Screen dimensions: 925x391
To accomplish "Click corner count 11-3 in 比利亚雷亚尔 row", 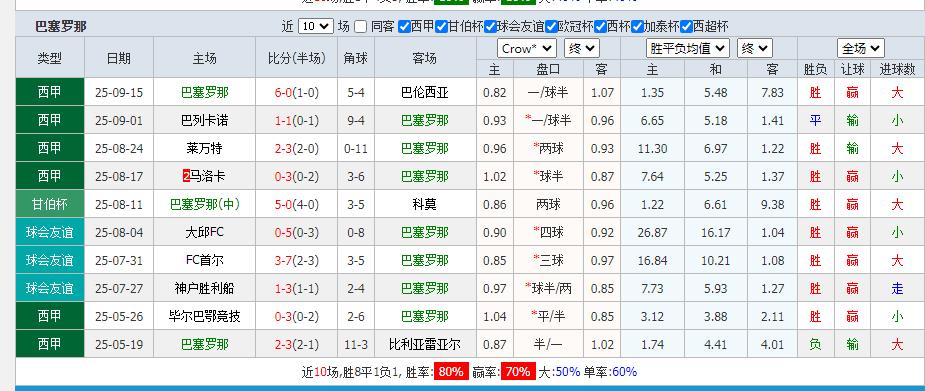I will [x=356, y=344].
